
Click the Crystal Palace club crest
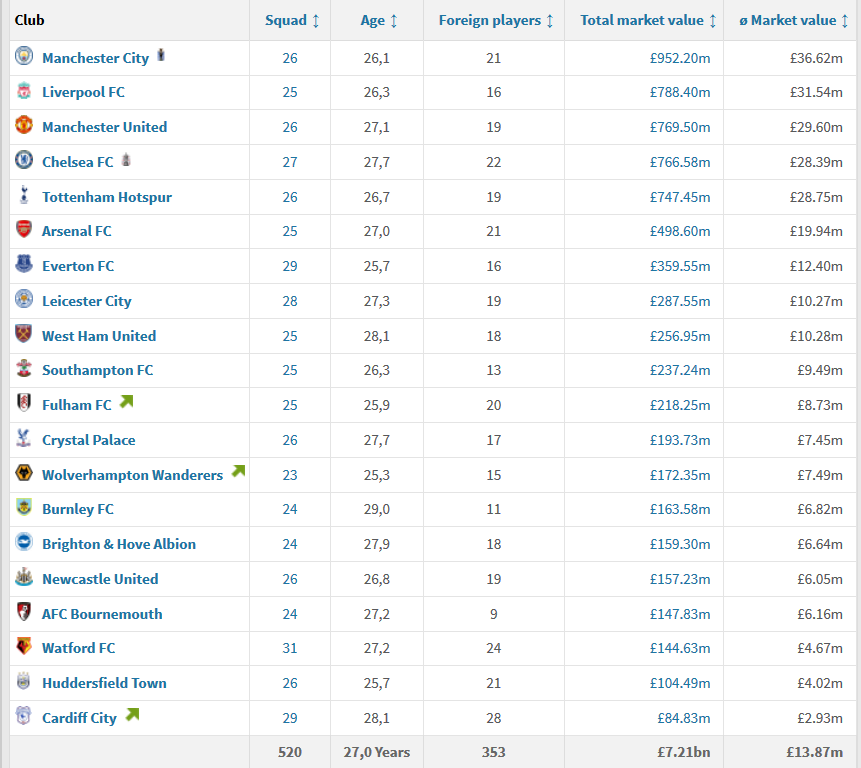24,438
